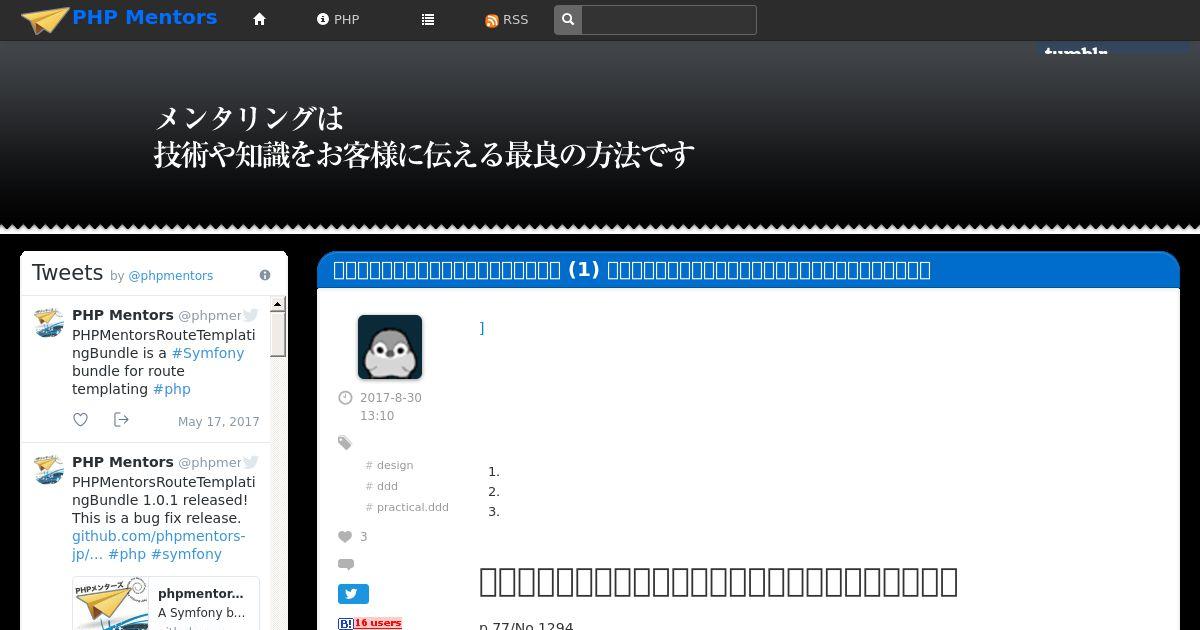Screen dimensions: 1200x630
Task: Open the PHP Mentors site title link
Action: (x=145, y=18)
